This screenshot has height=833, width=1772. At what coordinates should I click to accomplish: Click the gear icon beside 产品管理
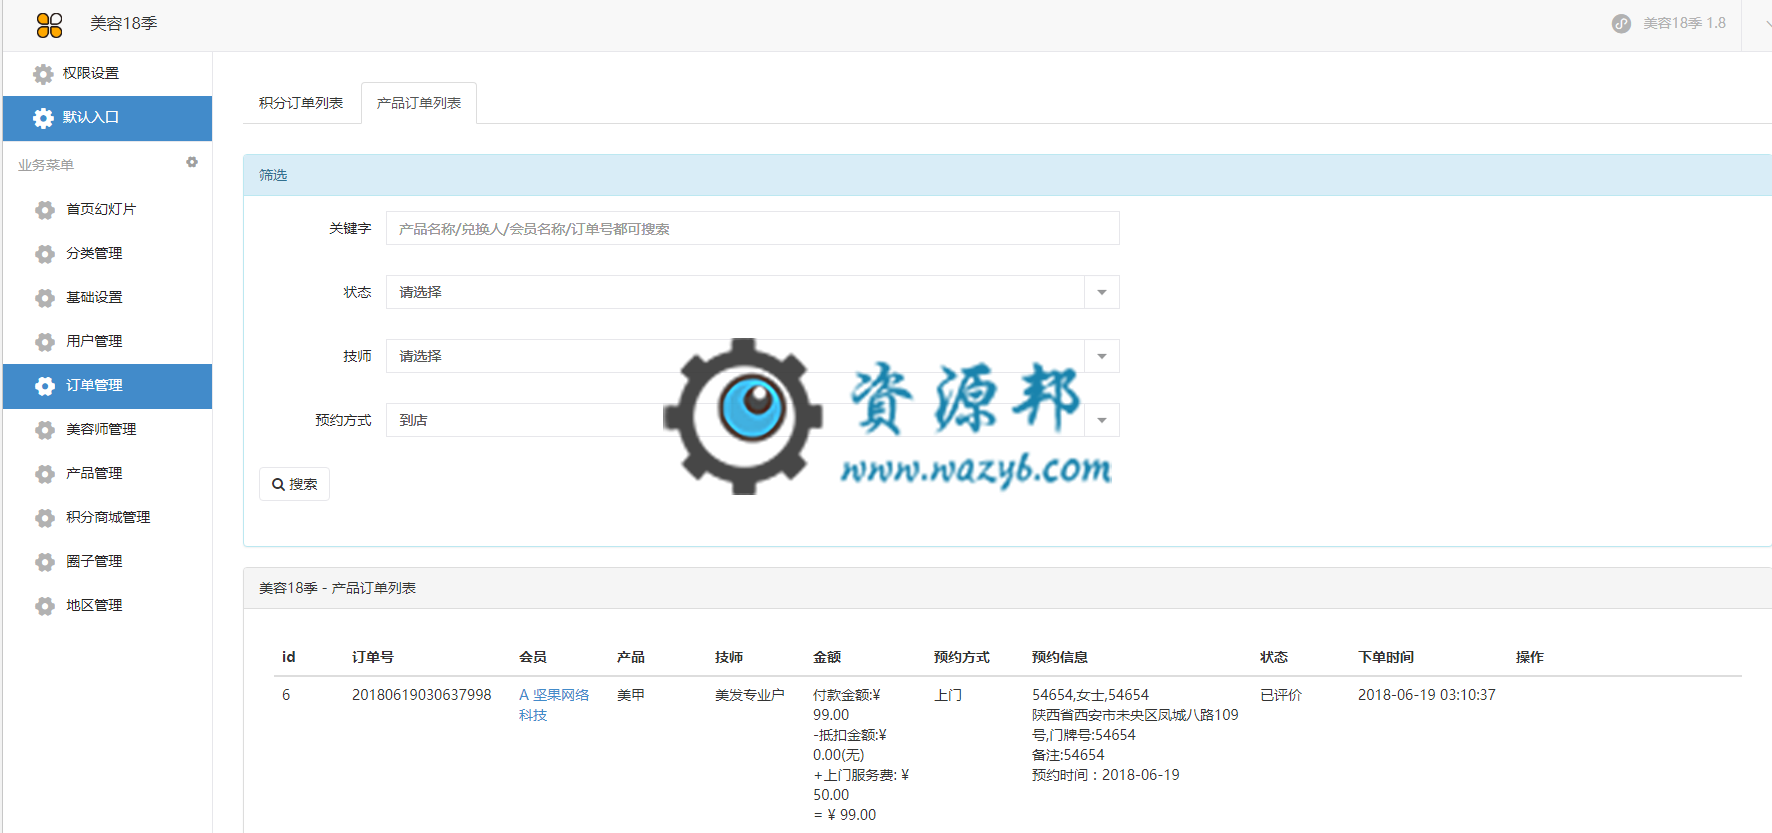tap(45, 474)
